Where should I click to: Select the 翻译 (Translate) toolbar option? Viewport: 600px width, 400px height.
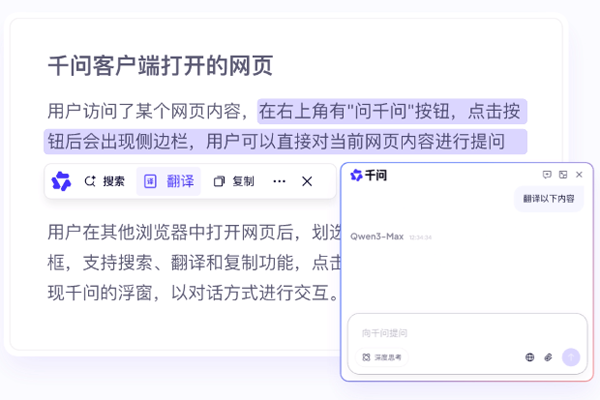pyautogui.click(x=169, y=181)
